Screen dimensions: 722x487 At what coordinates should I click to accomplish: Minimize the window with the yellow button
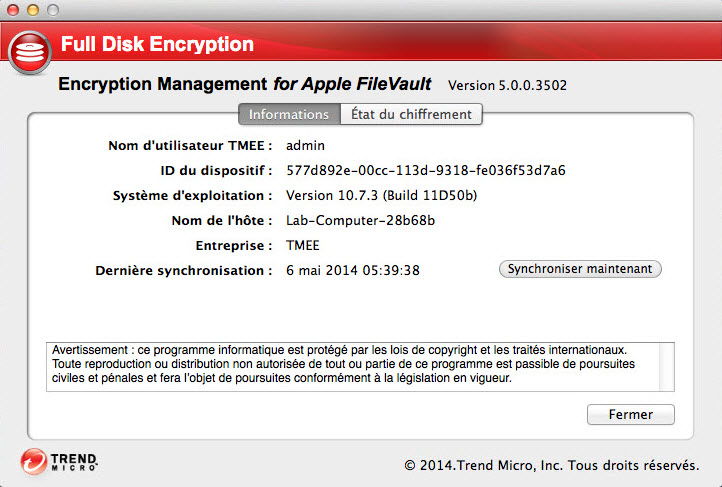[x=32, y=9]
